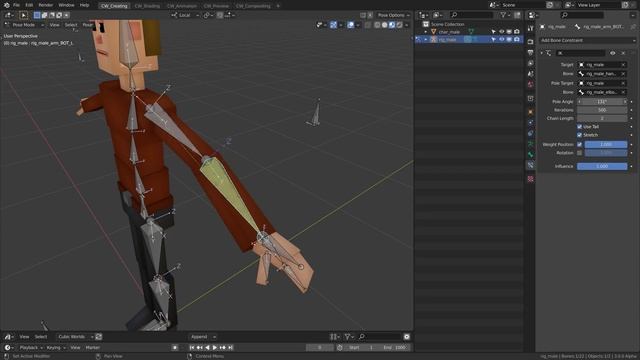The height and width of the screenshot is (360, 640).
Task: Open the Object Data armature properties tab
Action: pos(530,144)
